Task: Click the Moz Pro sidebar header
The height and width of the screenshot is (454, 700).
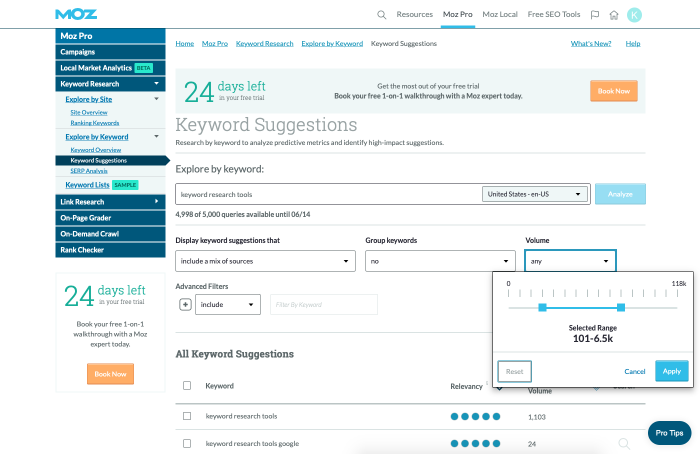Action: (x=110, y=36)
